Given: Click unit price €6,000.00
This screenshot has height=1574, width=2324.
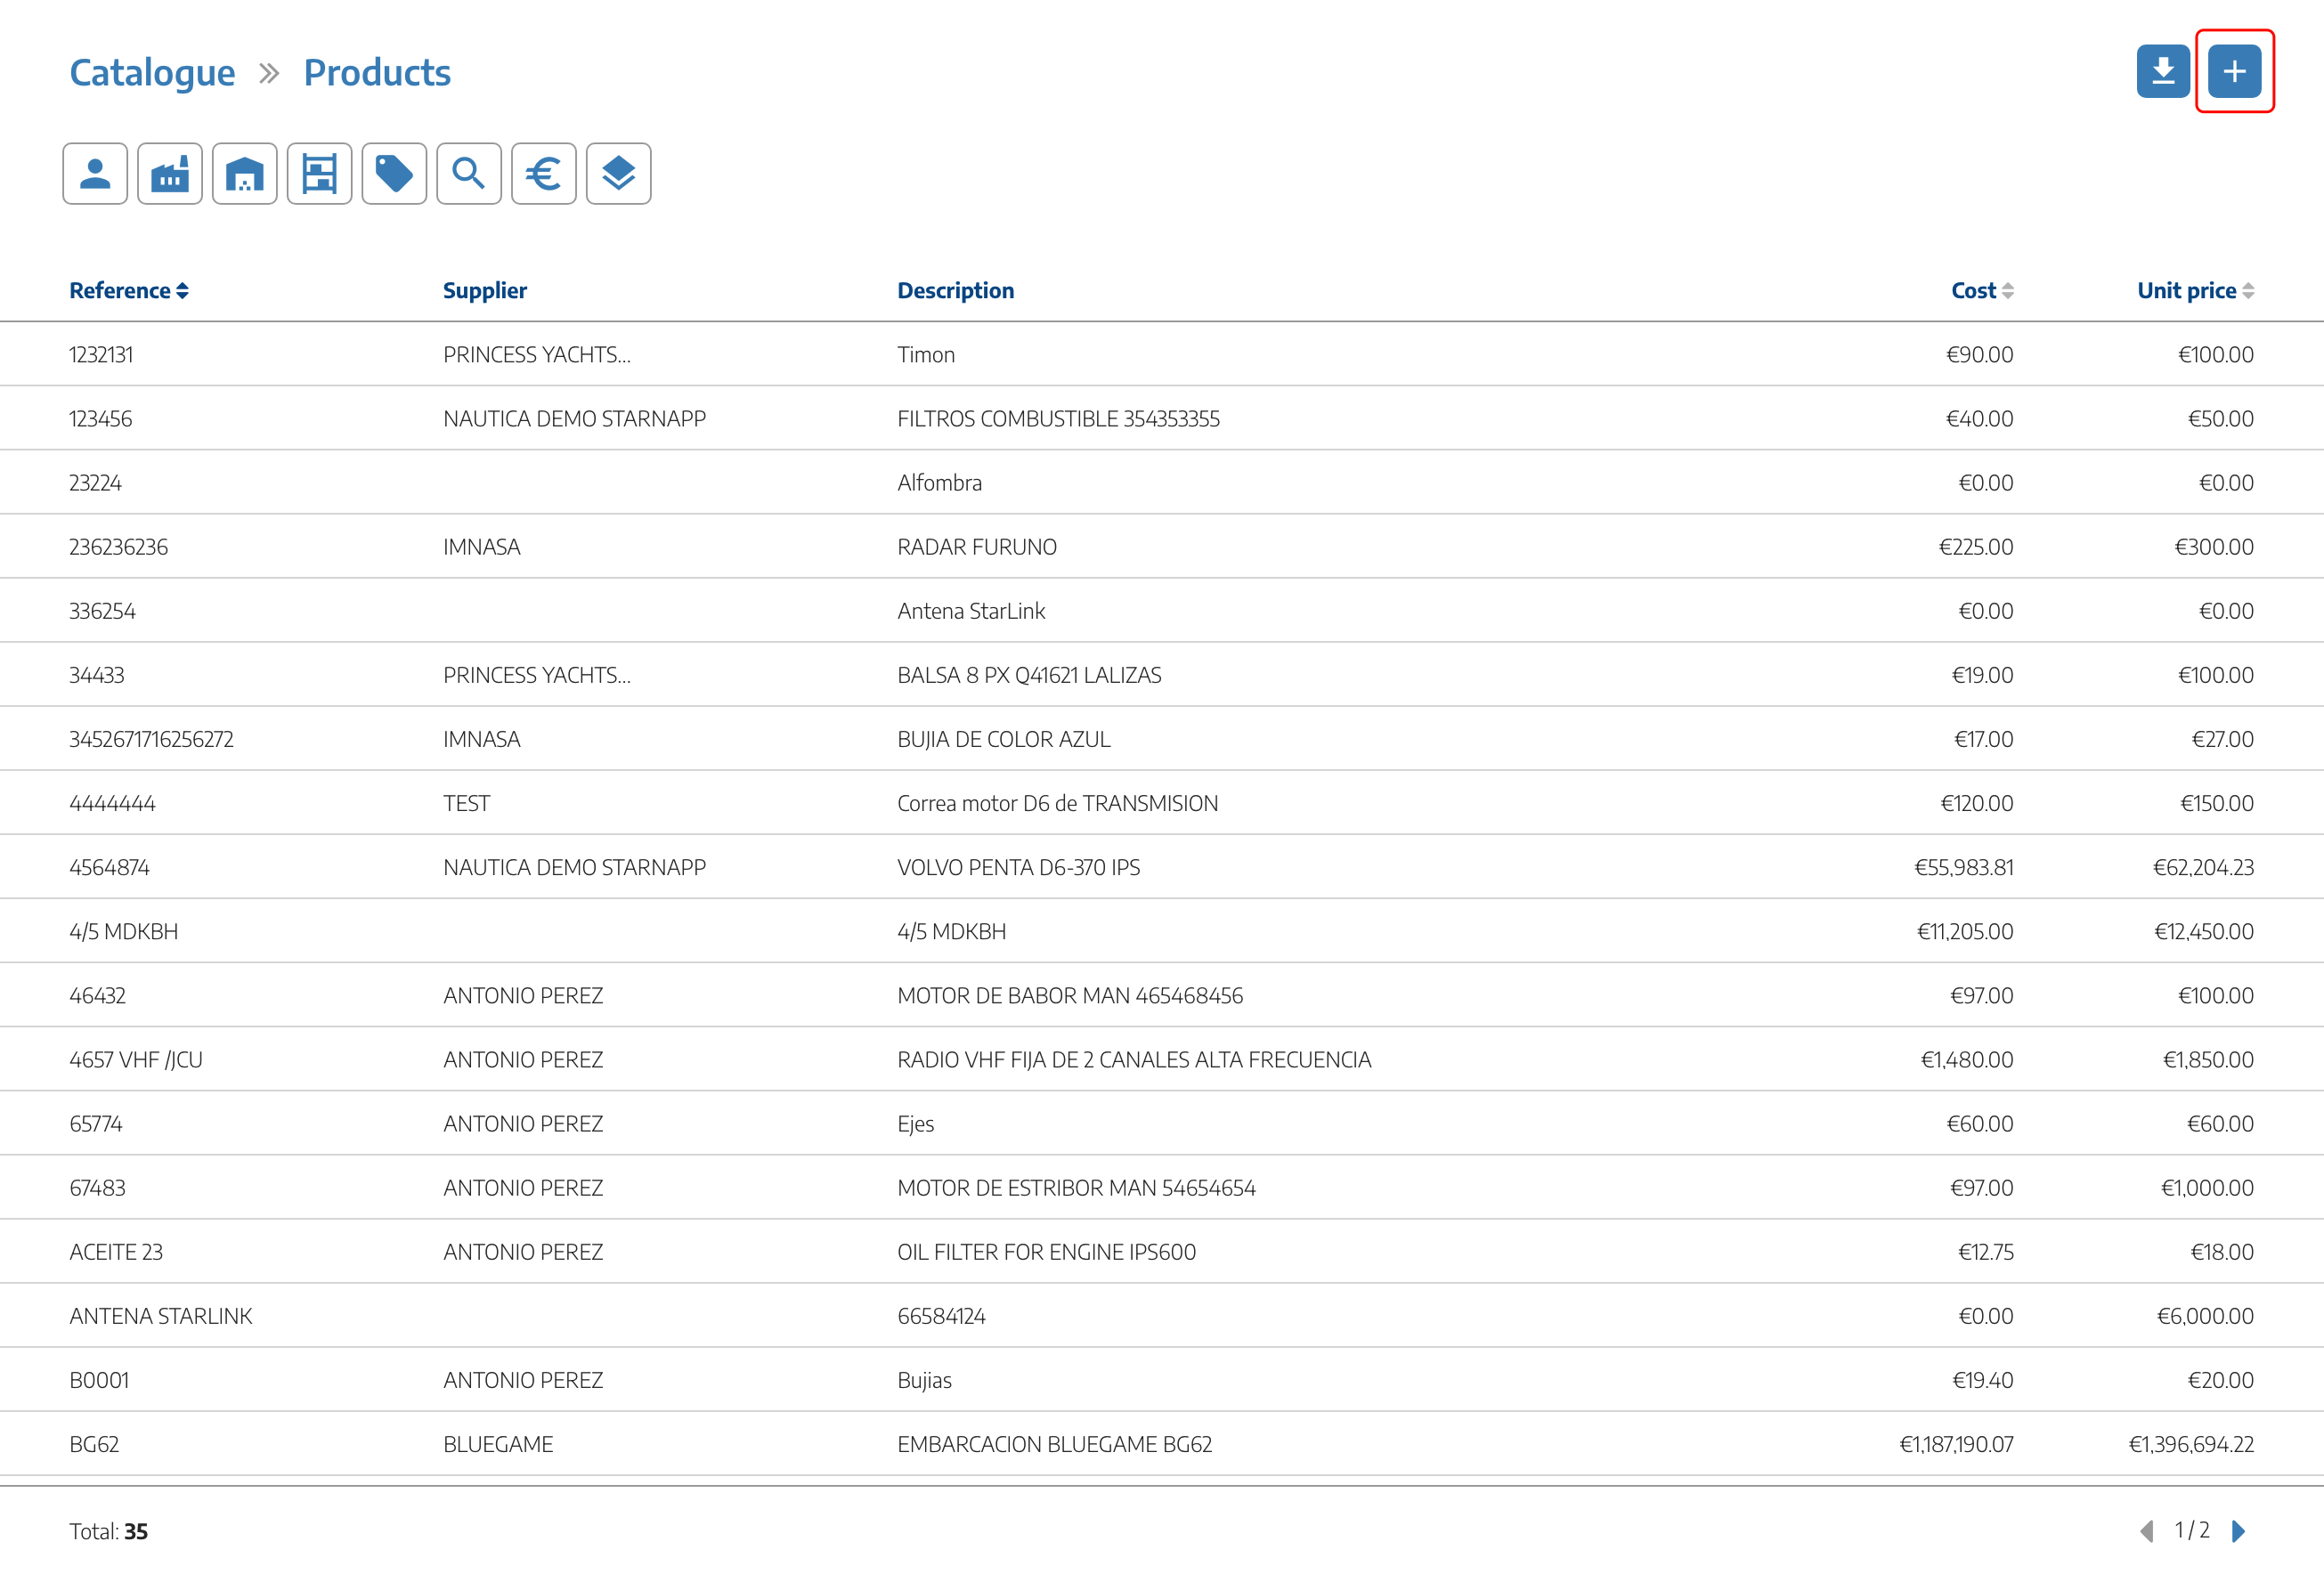Looking at the screenshot, I should pyautogui.click(x=2205, y=1316).
